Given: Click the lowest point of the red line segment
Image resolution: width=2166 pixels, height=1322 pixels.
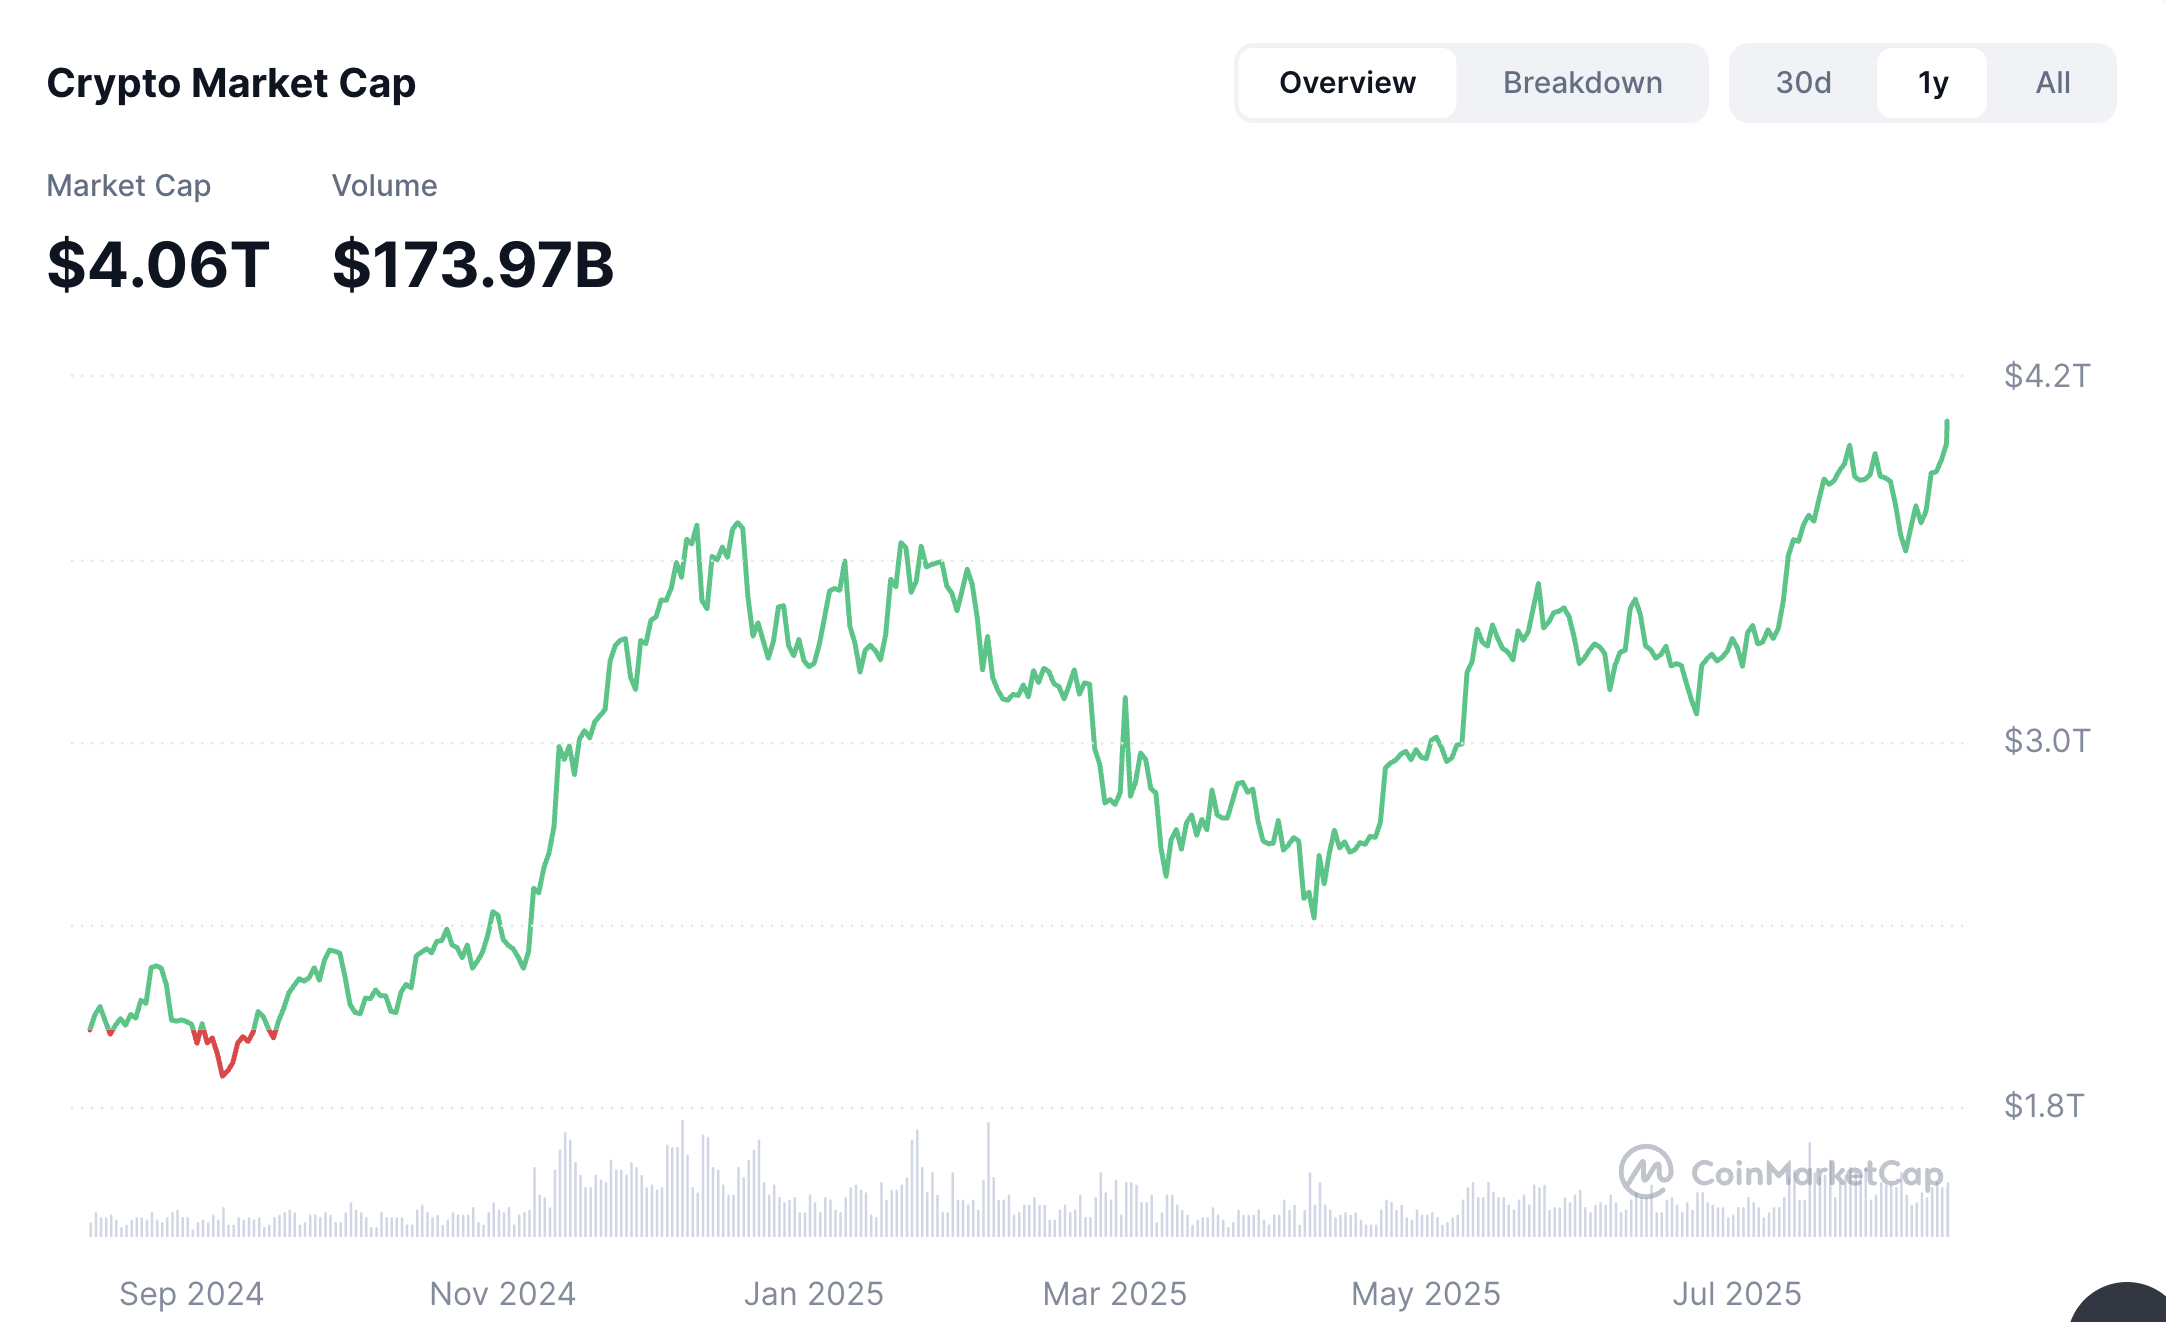Looking at the screenshot, I should (x=223, y=1076).
